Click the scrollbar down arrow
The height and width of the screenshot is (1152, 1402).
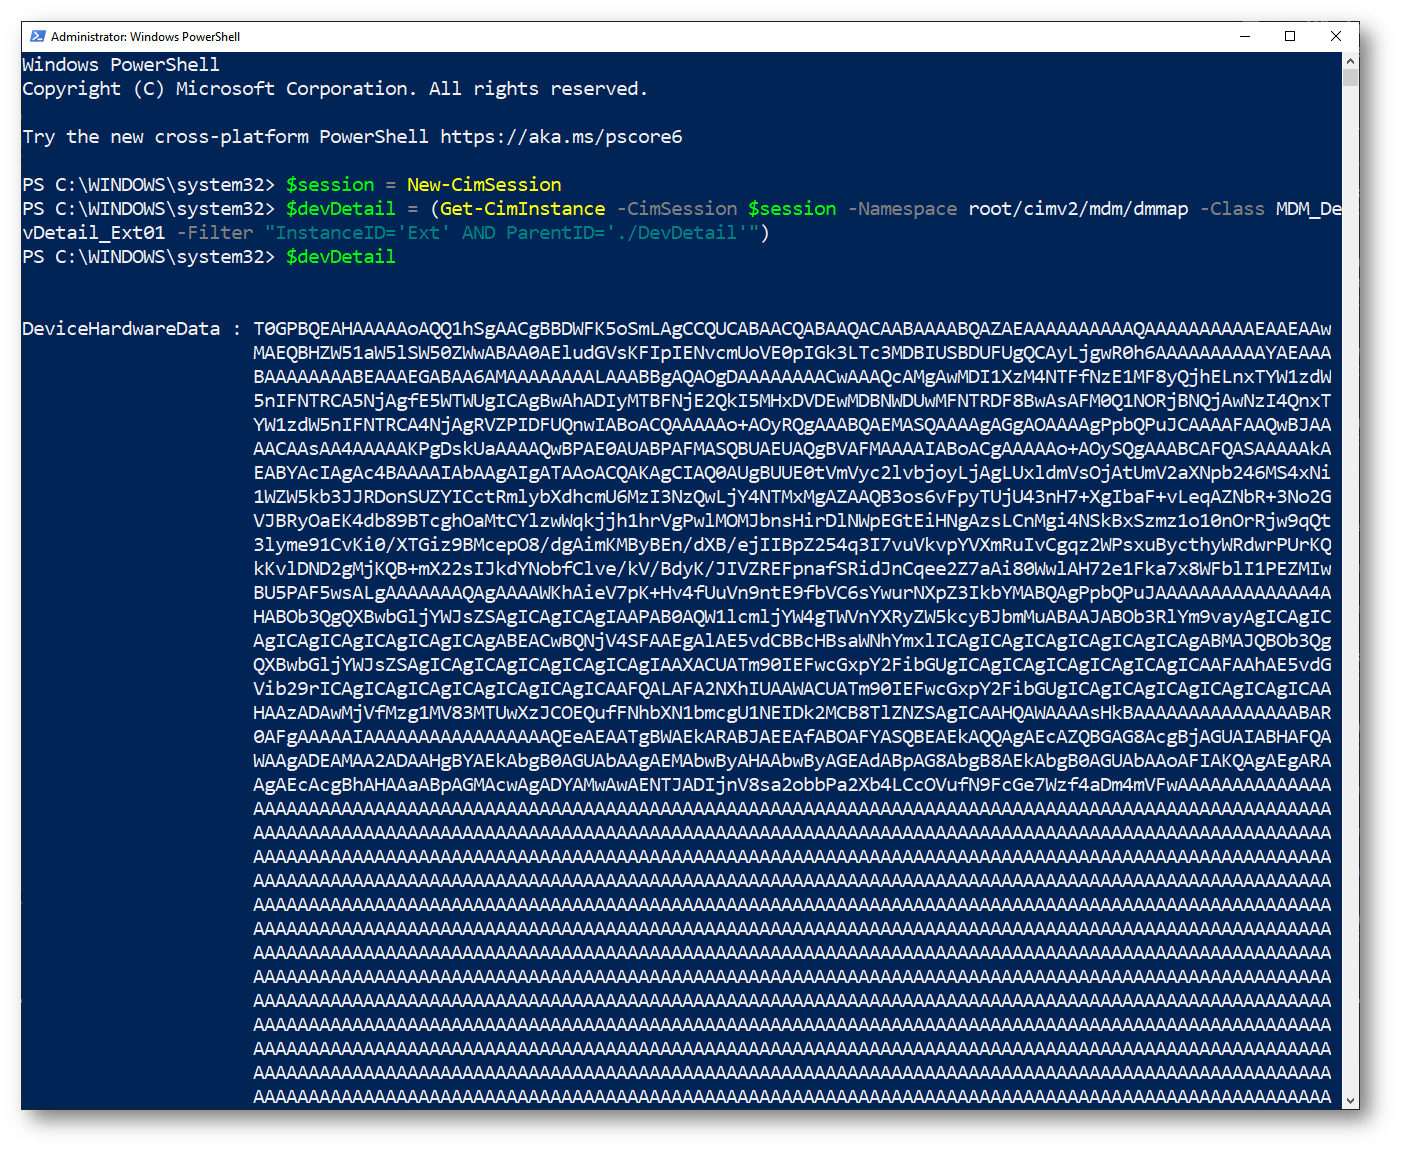click(1350, 1101)
